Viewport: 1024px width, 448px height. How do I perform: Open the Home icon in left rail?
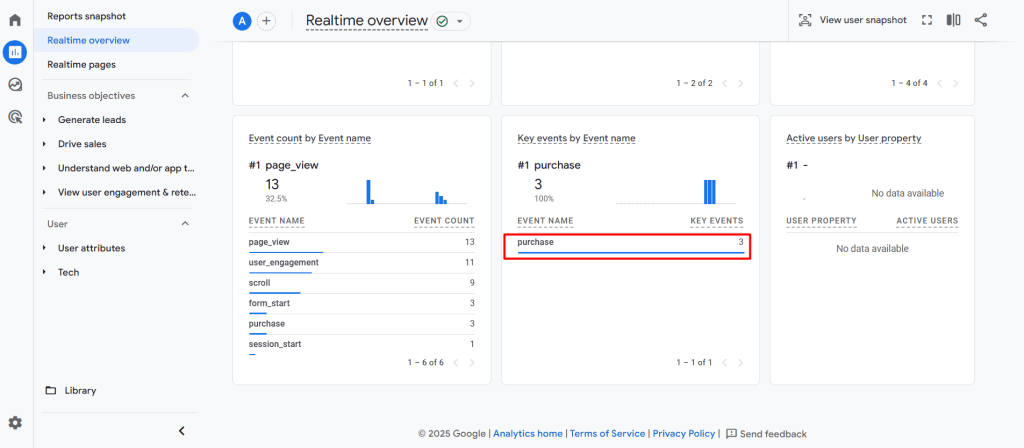(15, 20)
